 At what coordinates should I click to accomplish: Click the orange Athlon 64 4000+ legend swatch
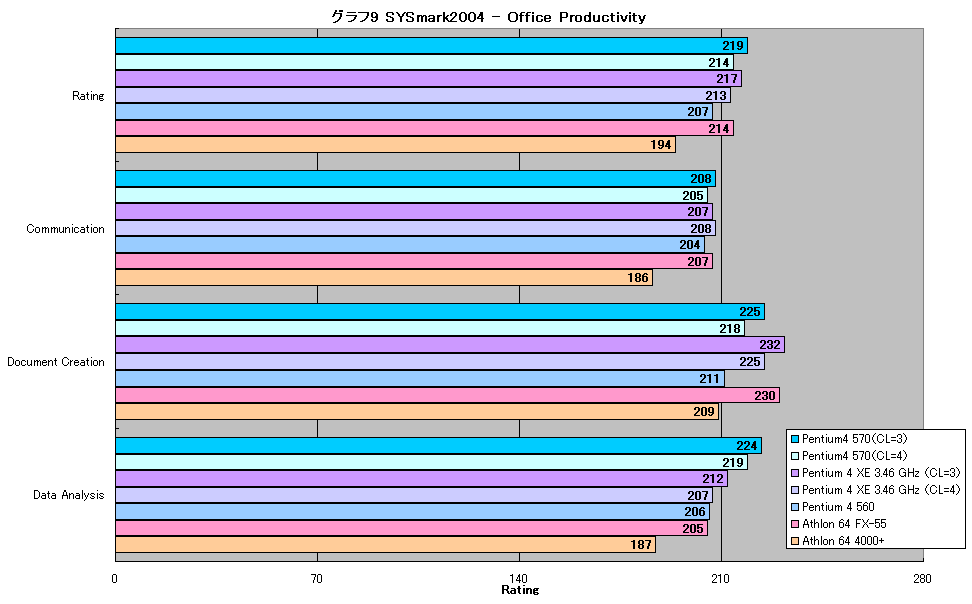point(795,541)
